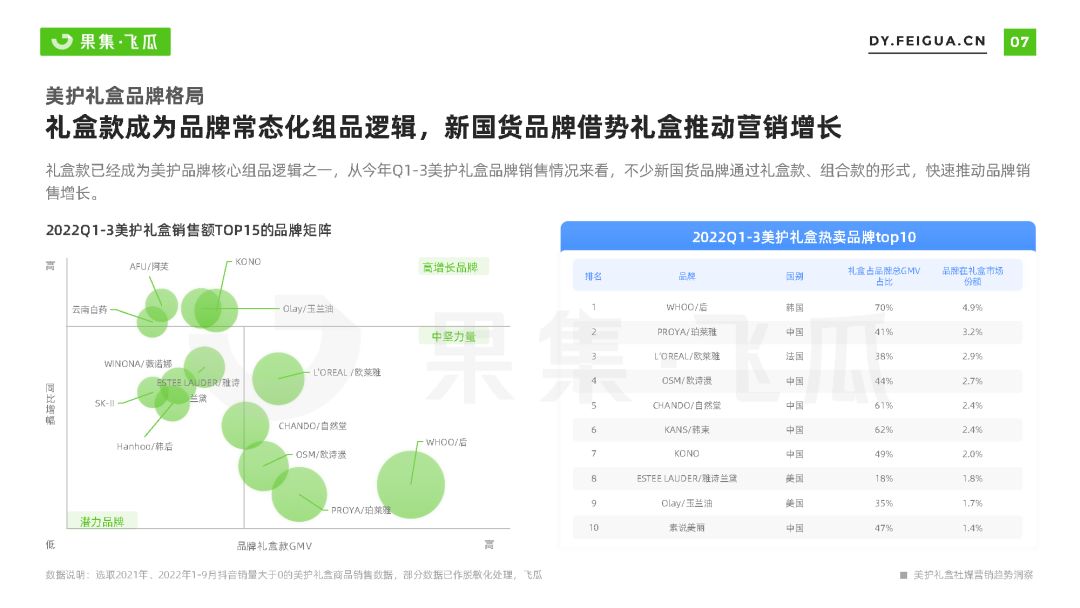Click the 云南白药 chart label
The image size is (1080, 608).
coord(90,310)
